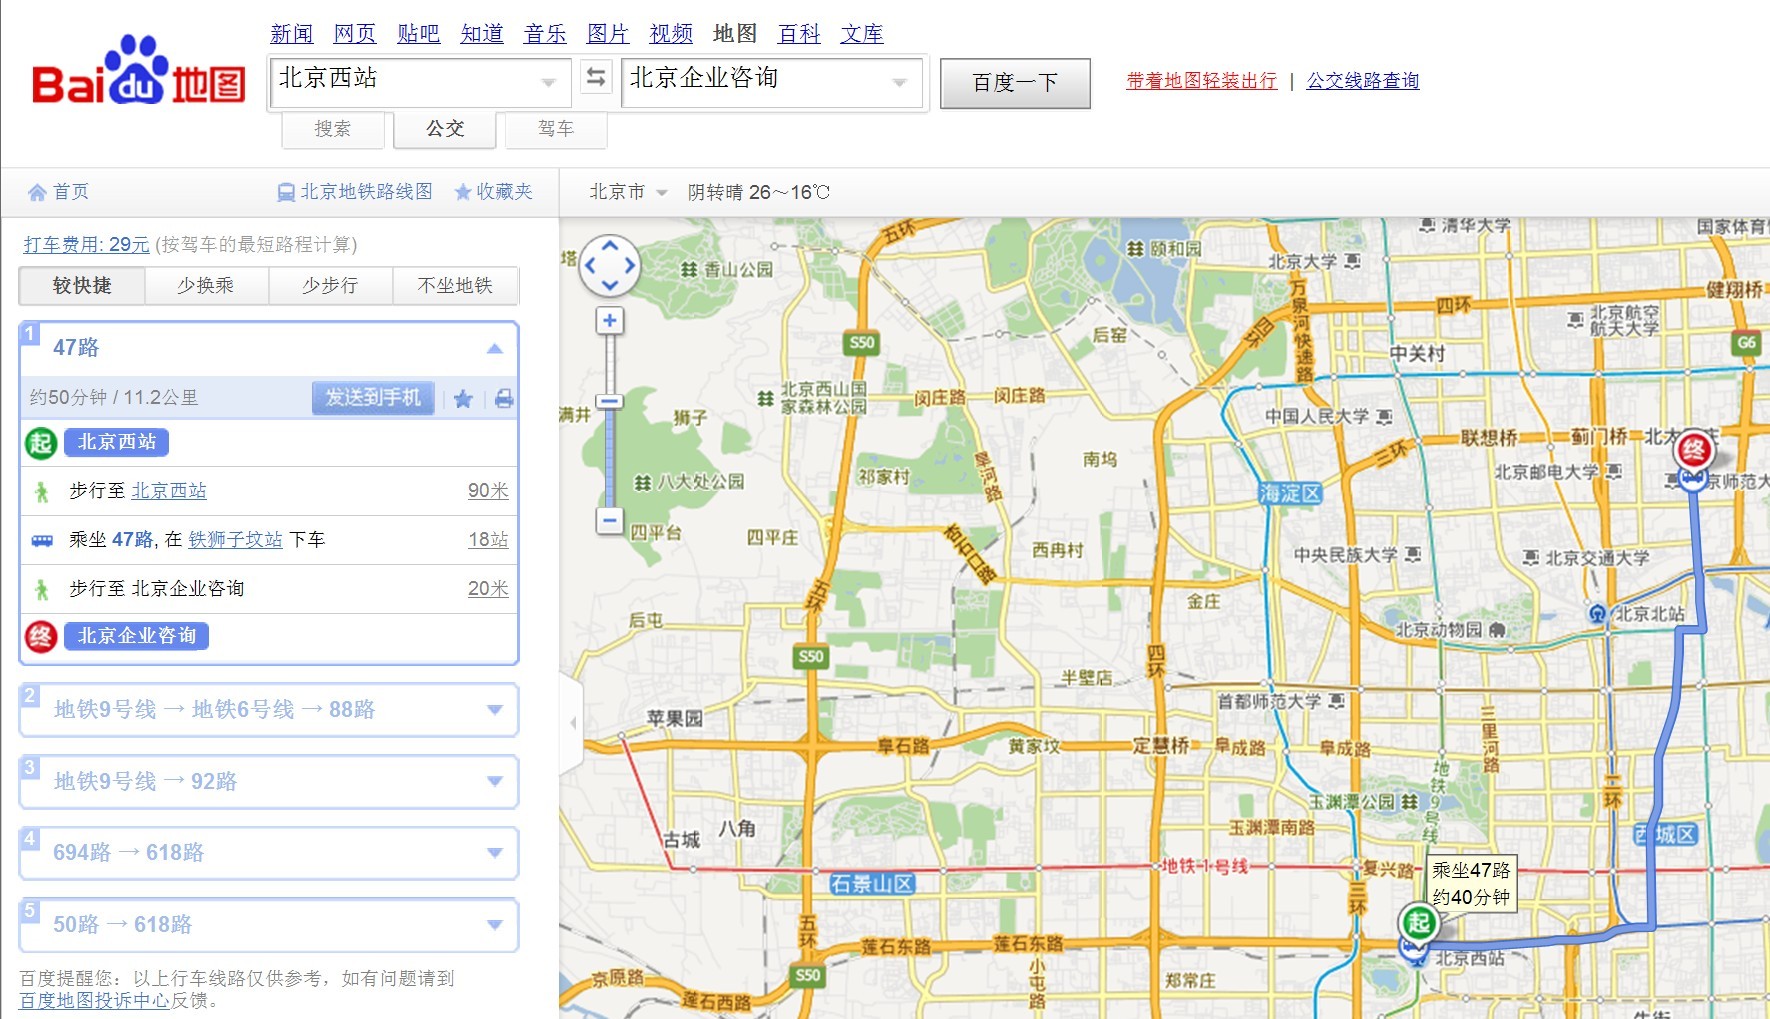Click the 18站 stops count link
Viewport: 1770px width, 1019px height.
coord(488,540)
